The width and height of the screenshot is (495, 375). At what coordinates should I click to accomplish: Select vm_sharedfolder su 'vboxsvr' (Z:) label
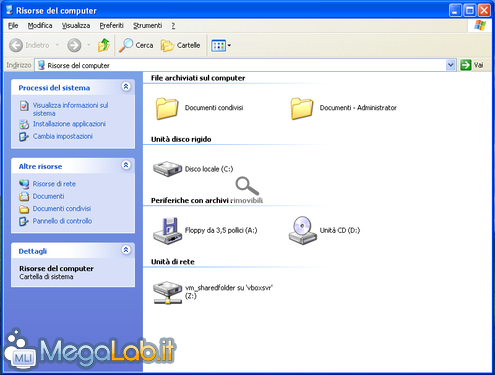coord(229,292)
